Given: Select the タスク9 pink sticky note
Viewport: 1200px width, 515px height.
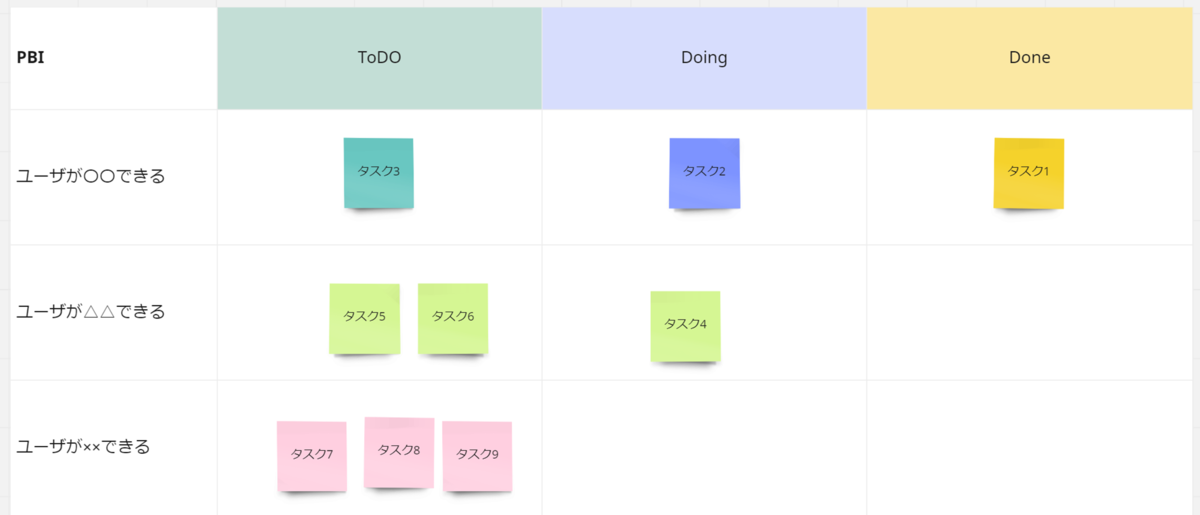Looking at the screenshot, I should 477,456.
